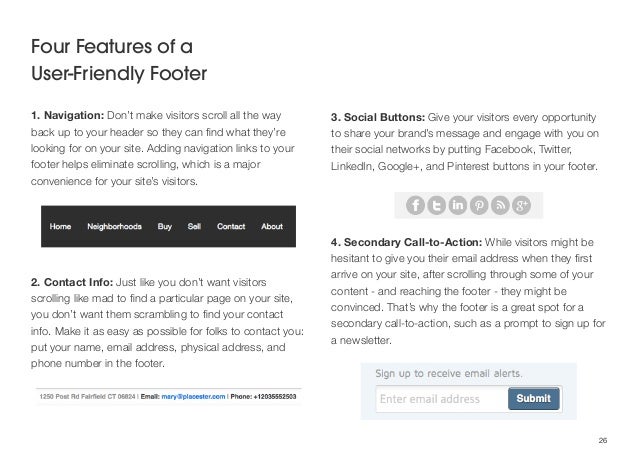Click the Google+ social icon
The image size is (638, 467).
(522, 205)
